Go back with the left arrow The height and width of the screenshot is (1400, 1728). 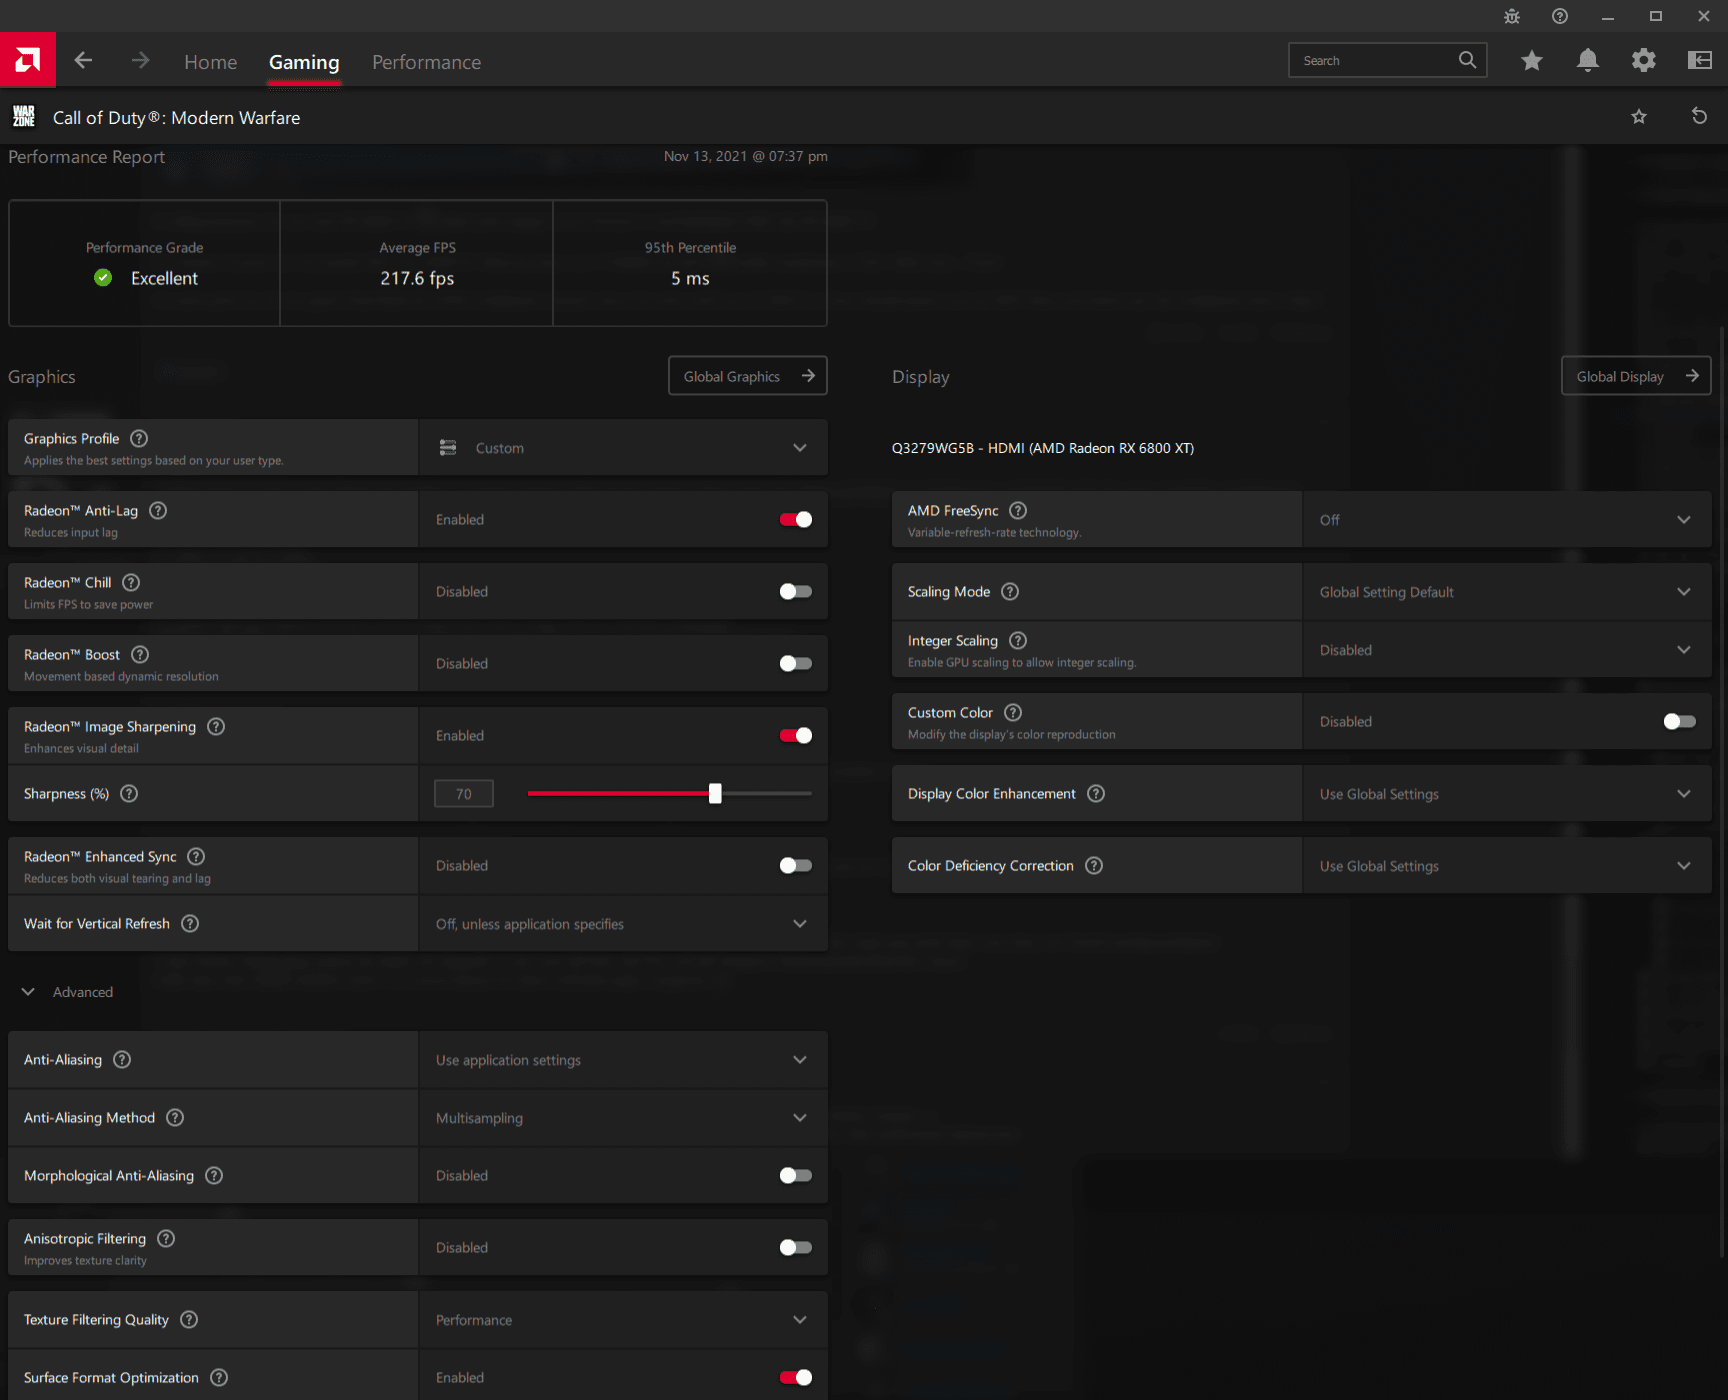coord(83,61)
